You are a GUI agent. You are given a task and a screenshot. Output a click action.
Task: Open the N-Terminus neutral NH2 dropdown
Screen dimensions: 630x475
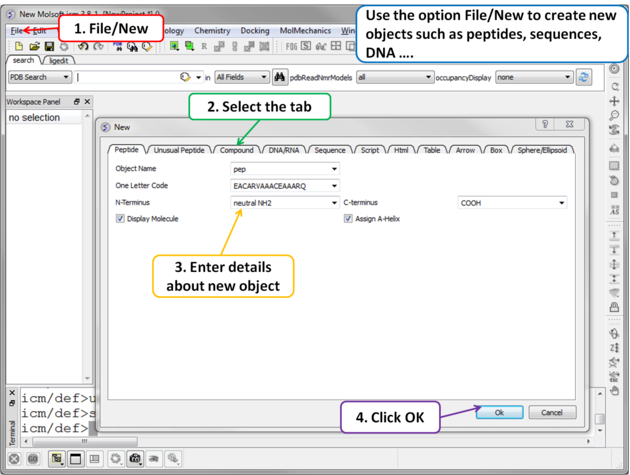[285, 203]
